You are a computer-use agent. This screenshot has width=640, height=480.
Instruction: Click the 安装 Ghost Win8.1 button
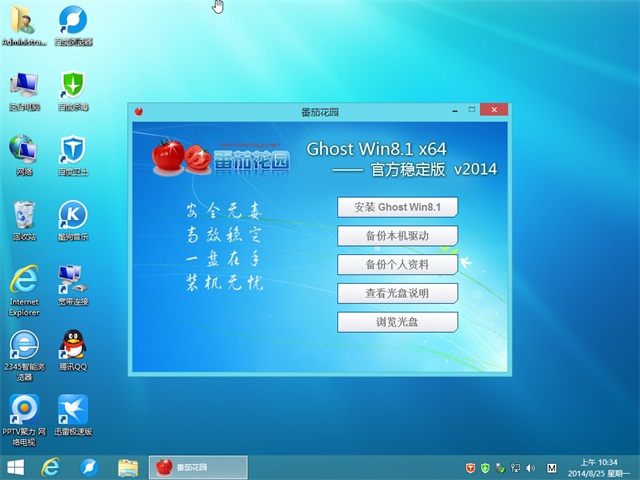point(397,207)
